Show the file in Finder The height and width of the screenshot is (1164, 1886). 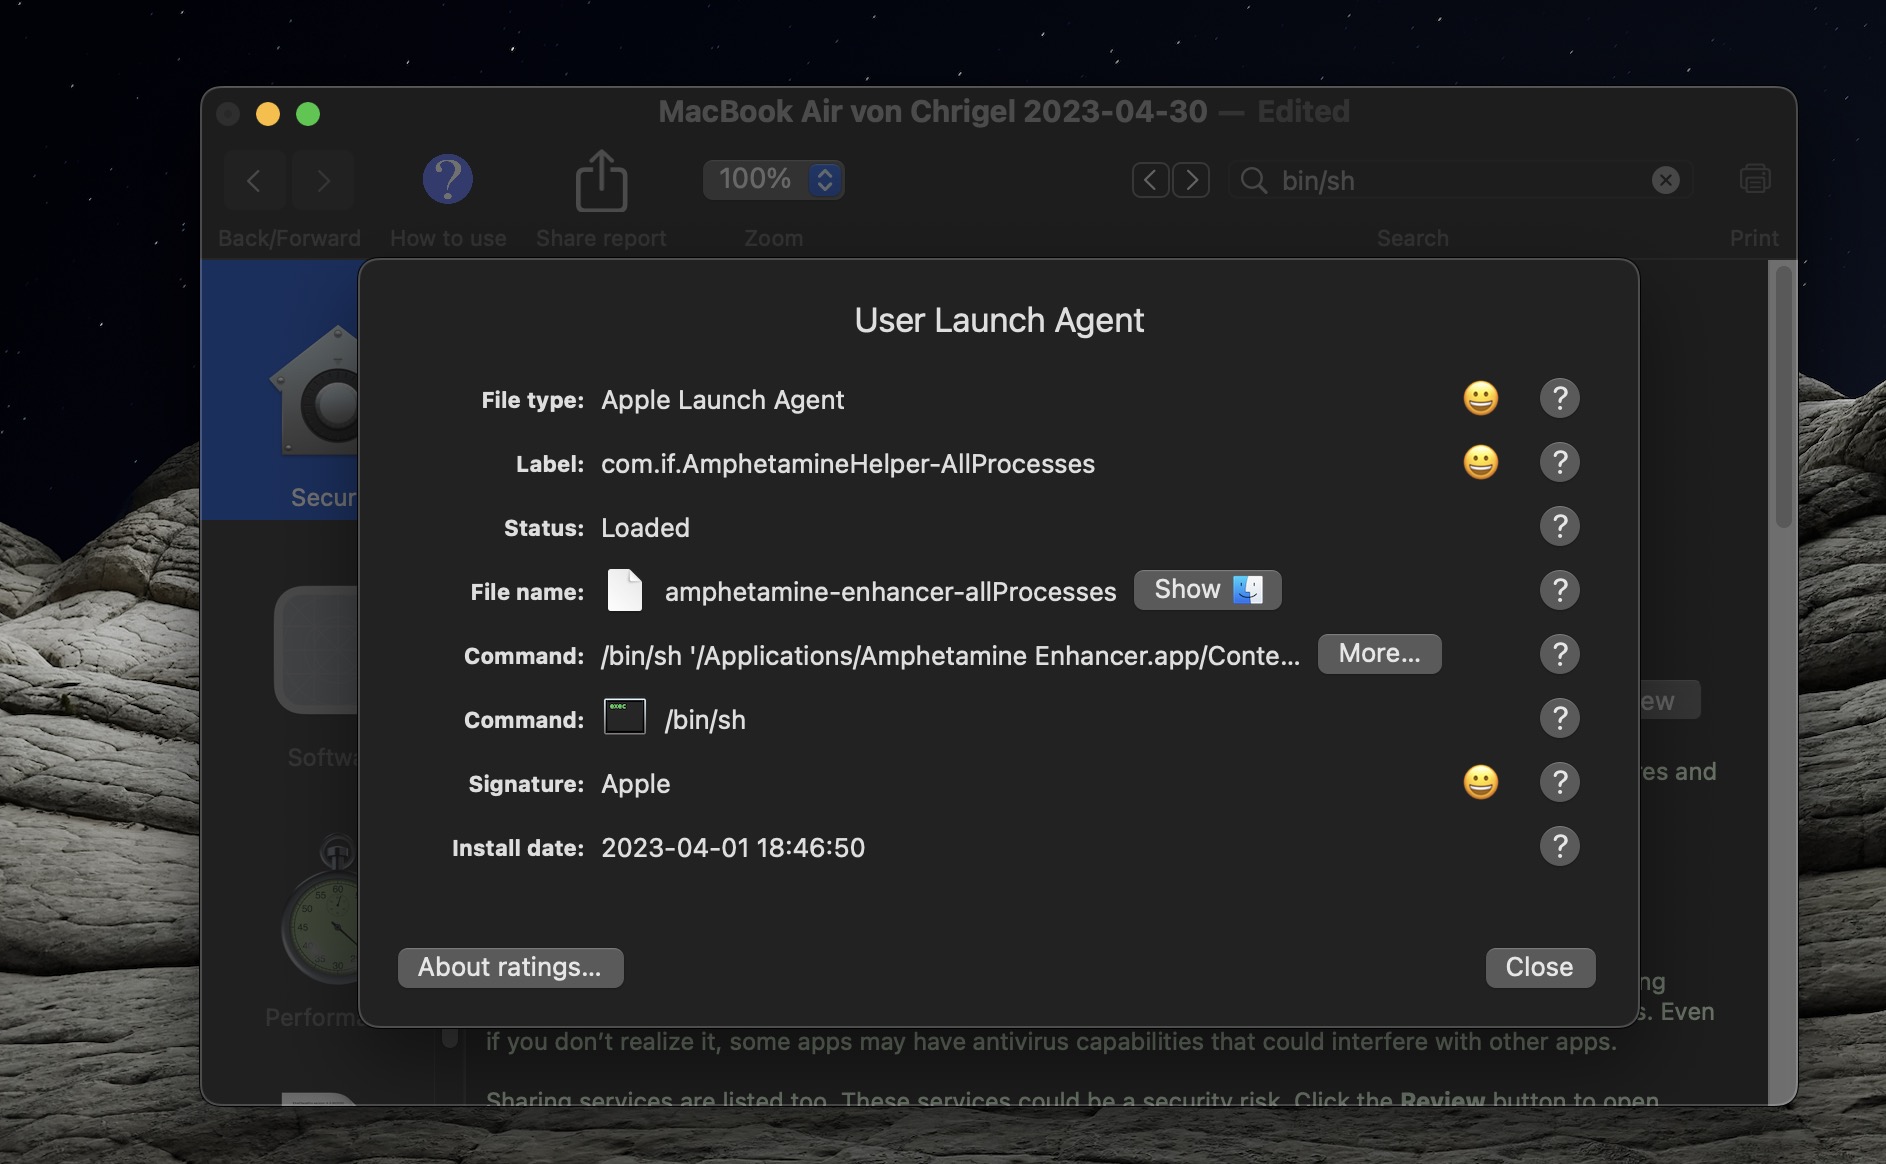pyautogui.click(x=1208, y=590)
